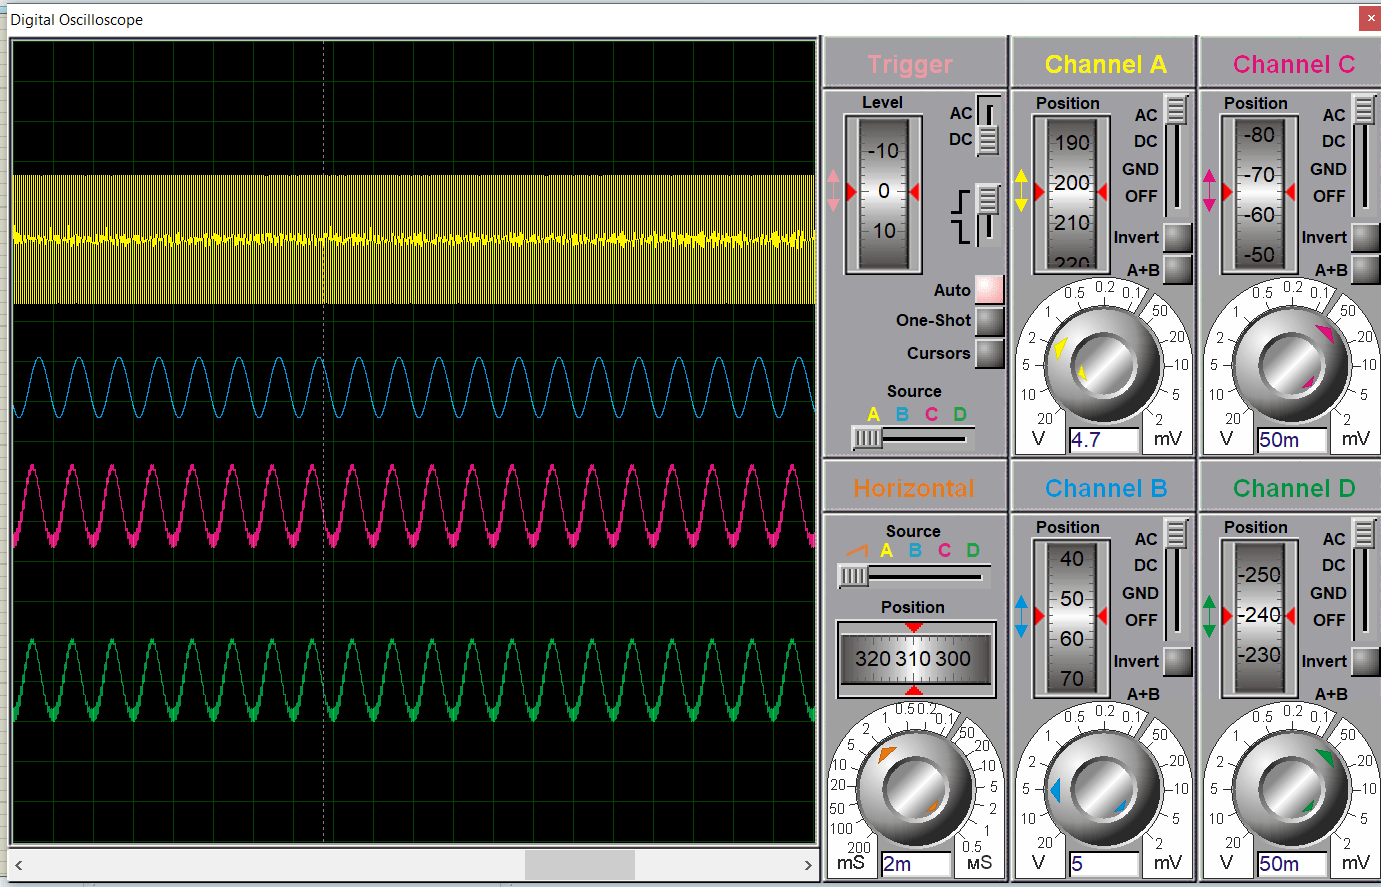The width and height of the screenshot is (1381, 887).
Task: Click Horizontal timebase value field 2m
Action: pos(916,864)
